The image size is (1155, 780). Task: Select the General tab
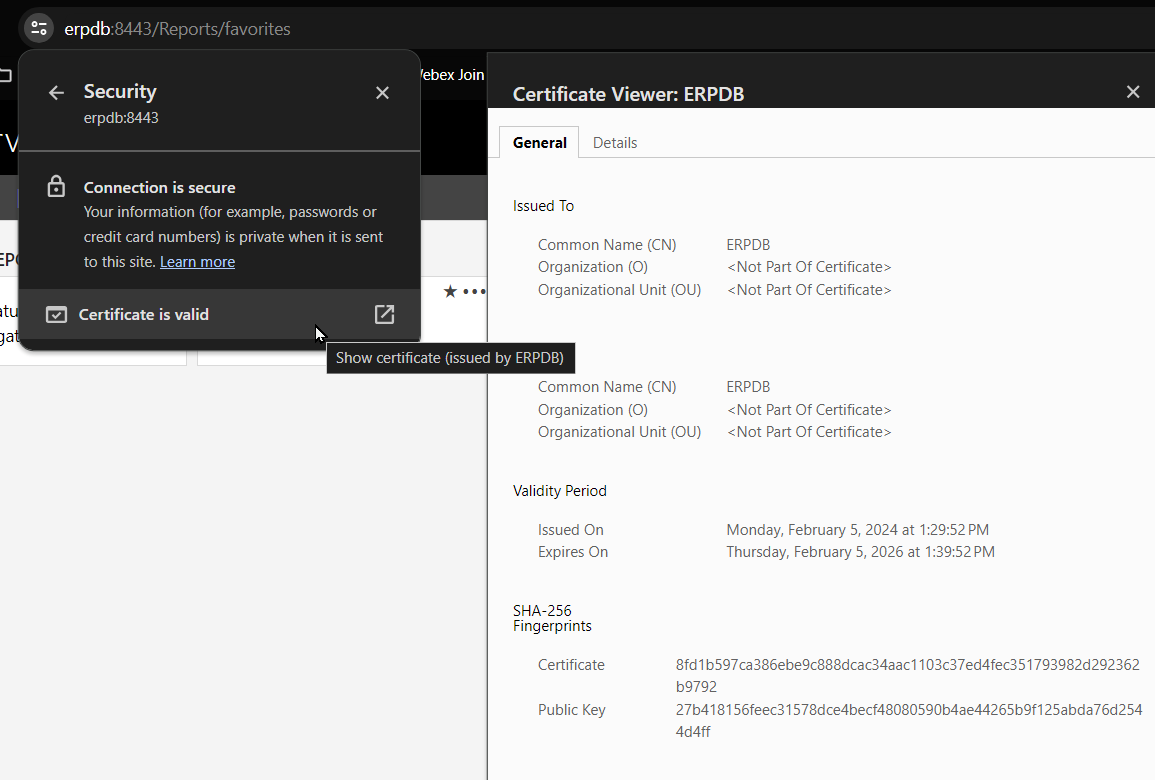[x=539, y=143]
